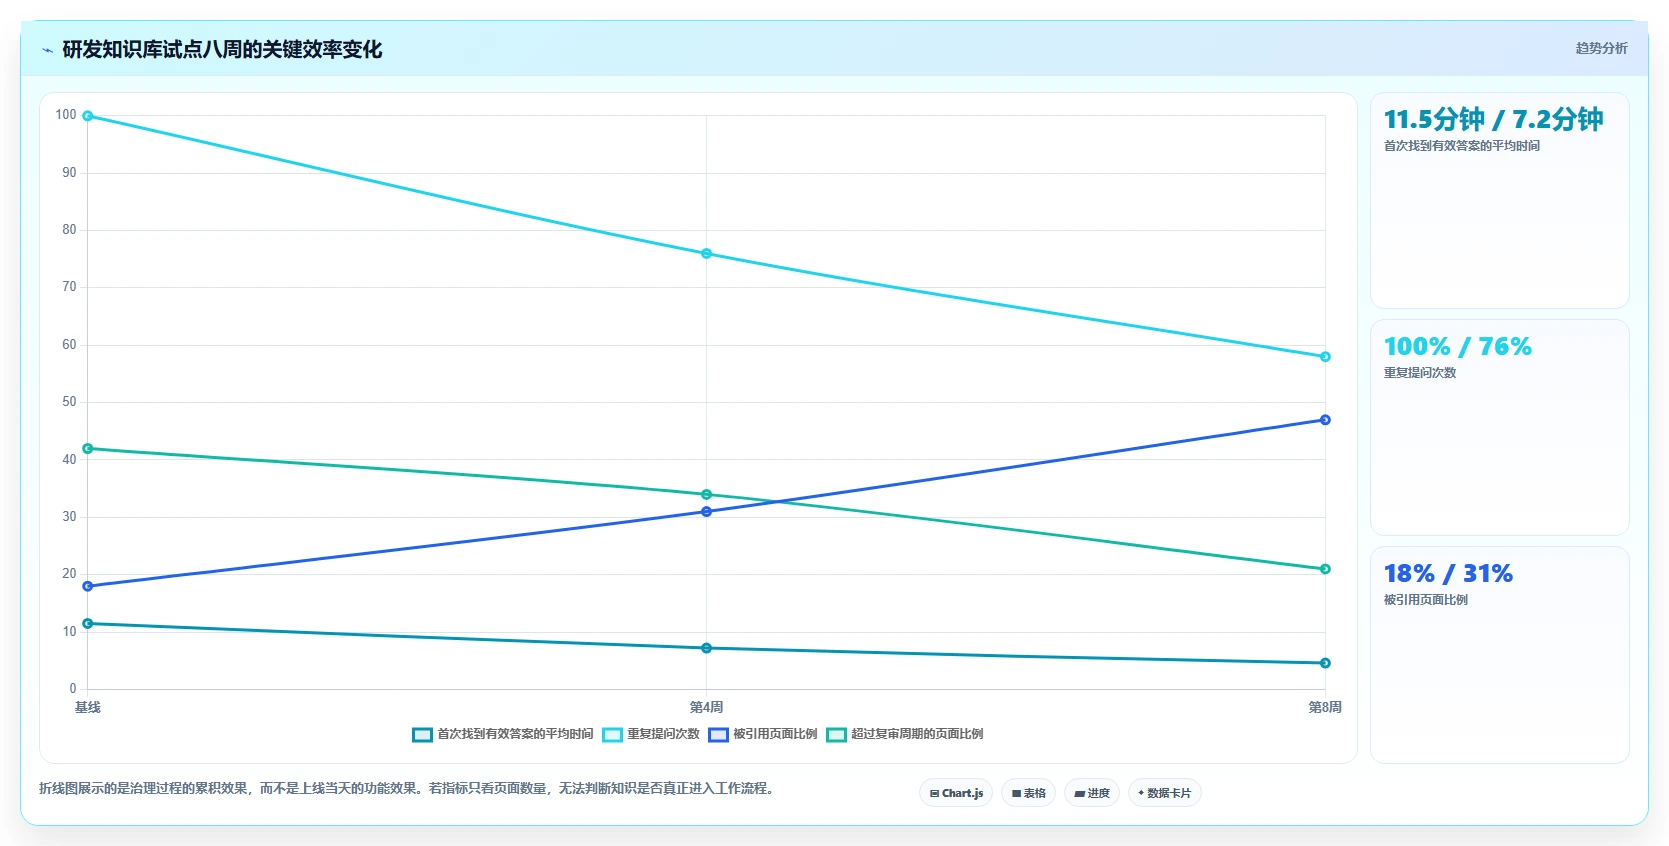Screen dimensions: 1669x846
Task: Click the 趋势分析 tag in the header
Action: pos(1601,48)
